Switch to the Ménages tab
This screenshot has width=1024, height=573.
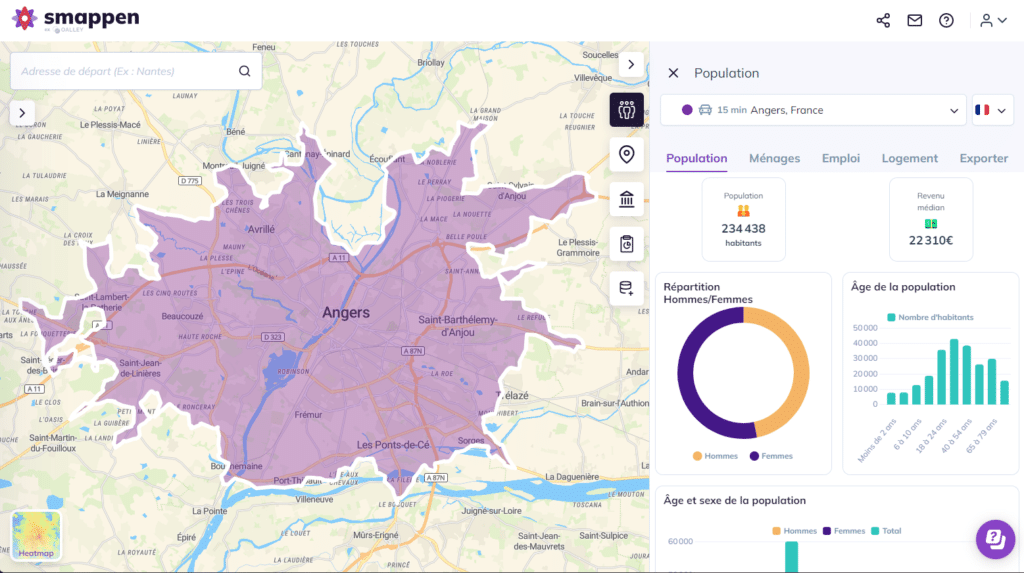tap(774, 158)
